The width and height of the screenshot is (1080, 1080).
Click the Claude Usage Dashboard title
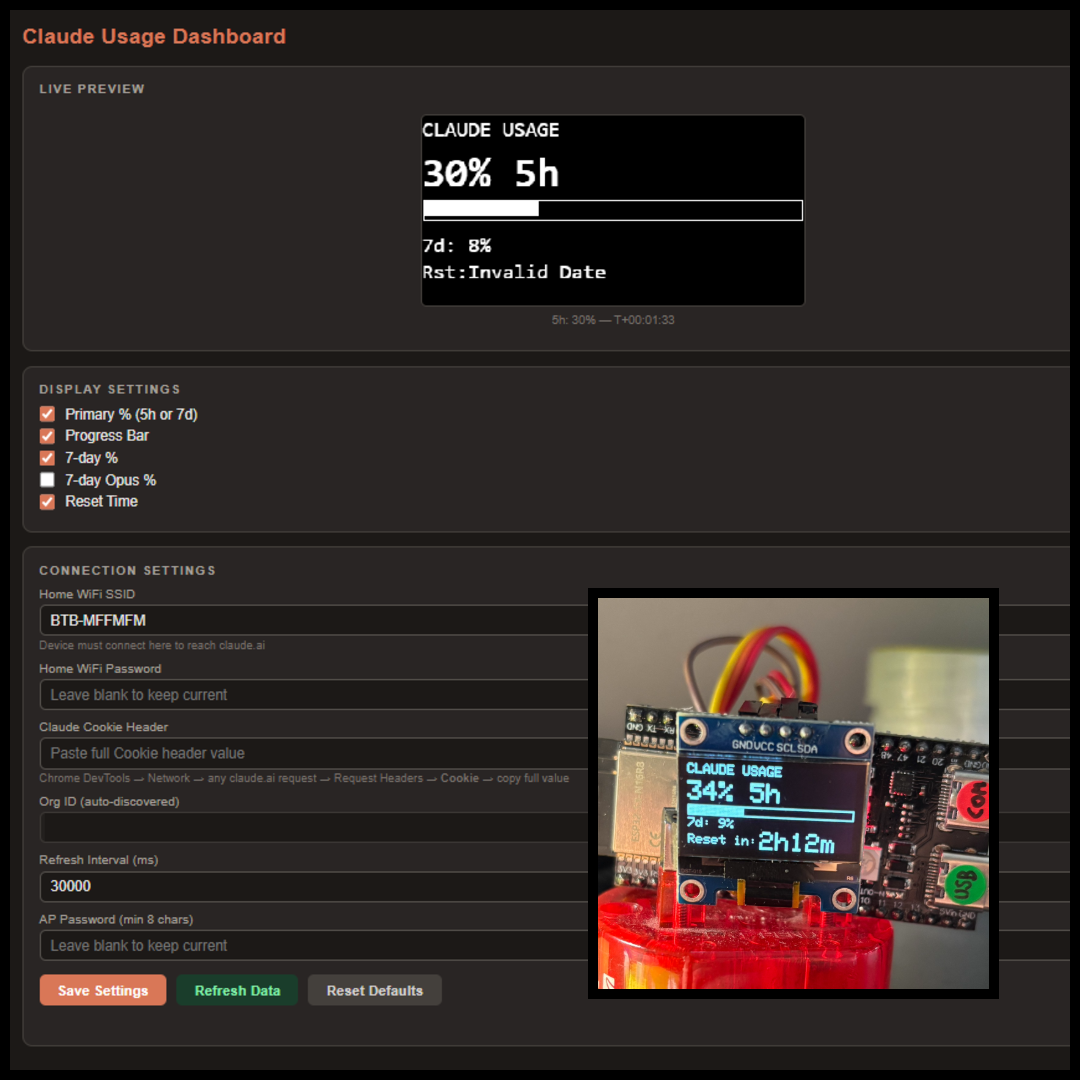154,37
